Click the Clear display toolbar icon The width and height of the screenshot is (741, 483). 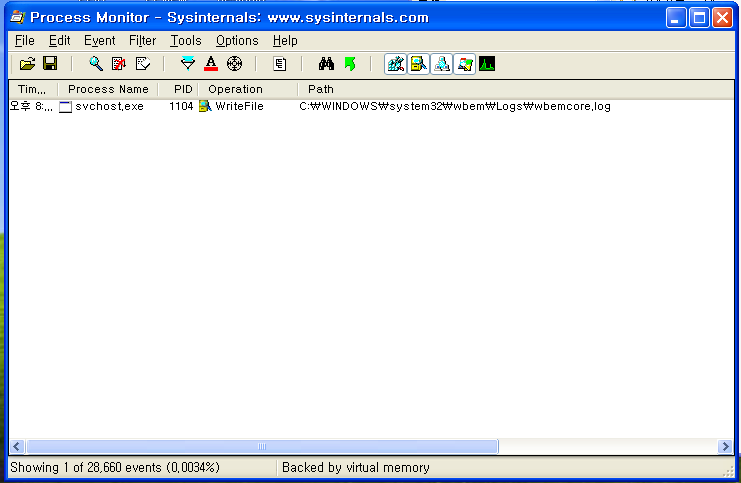coord(143,63)
